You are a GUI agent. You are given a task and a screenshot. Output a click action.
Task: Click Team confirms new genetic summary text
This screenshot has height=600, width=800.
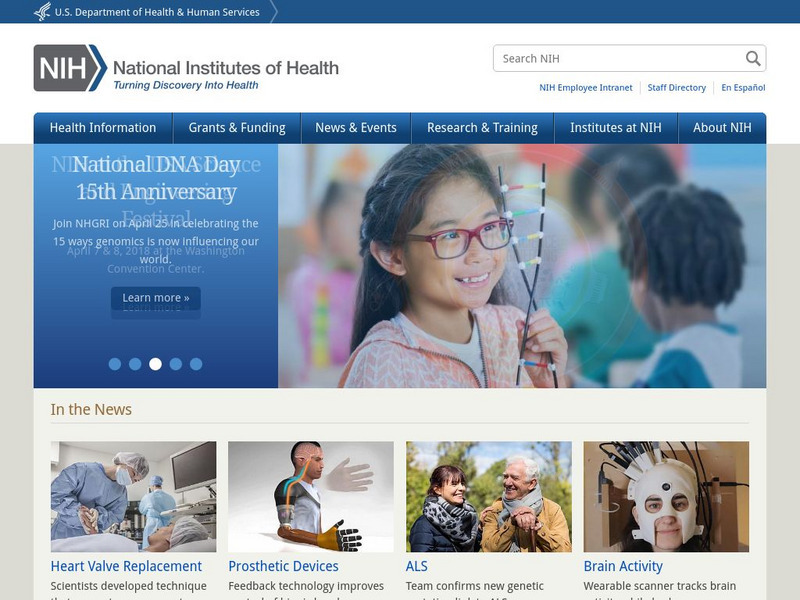point(475,586)
